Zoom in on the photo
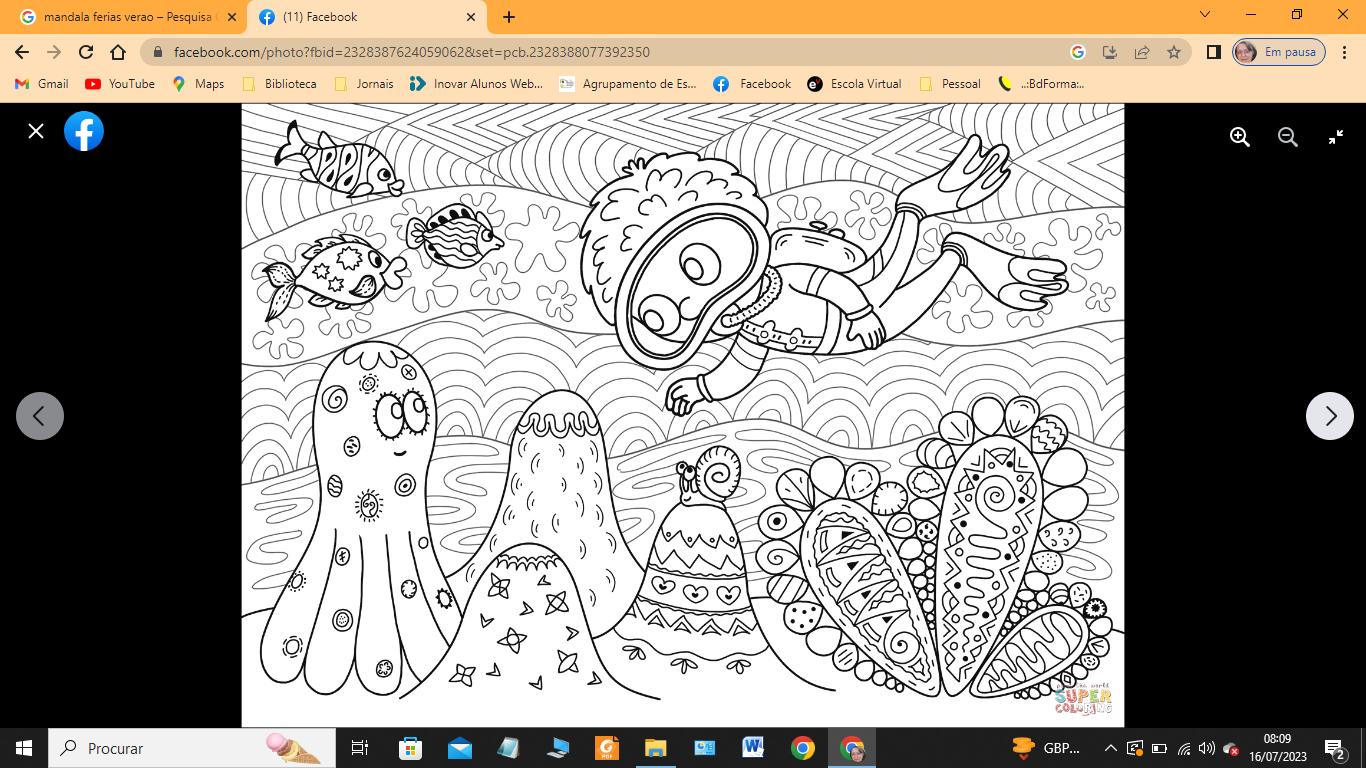1366x768 pixels. click(1240, 137)
